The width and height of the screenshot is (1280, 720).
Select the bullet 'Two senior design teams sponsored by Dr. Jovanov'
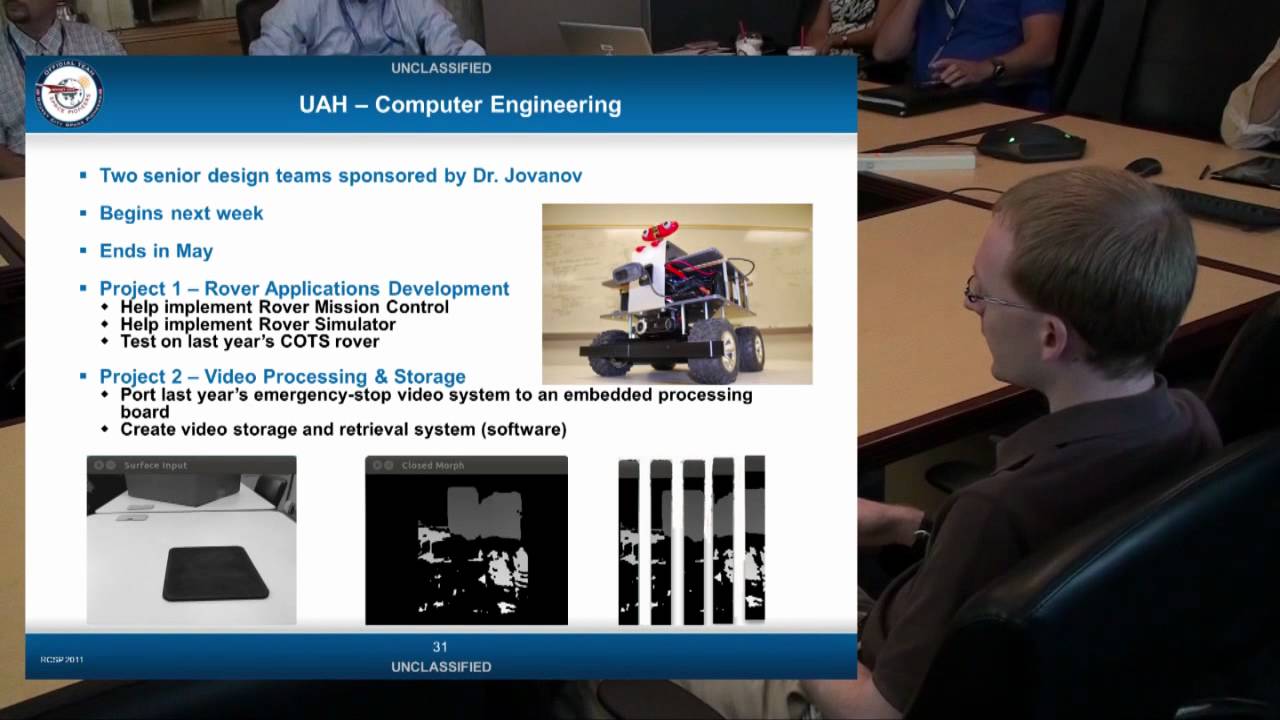point(340,176)
